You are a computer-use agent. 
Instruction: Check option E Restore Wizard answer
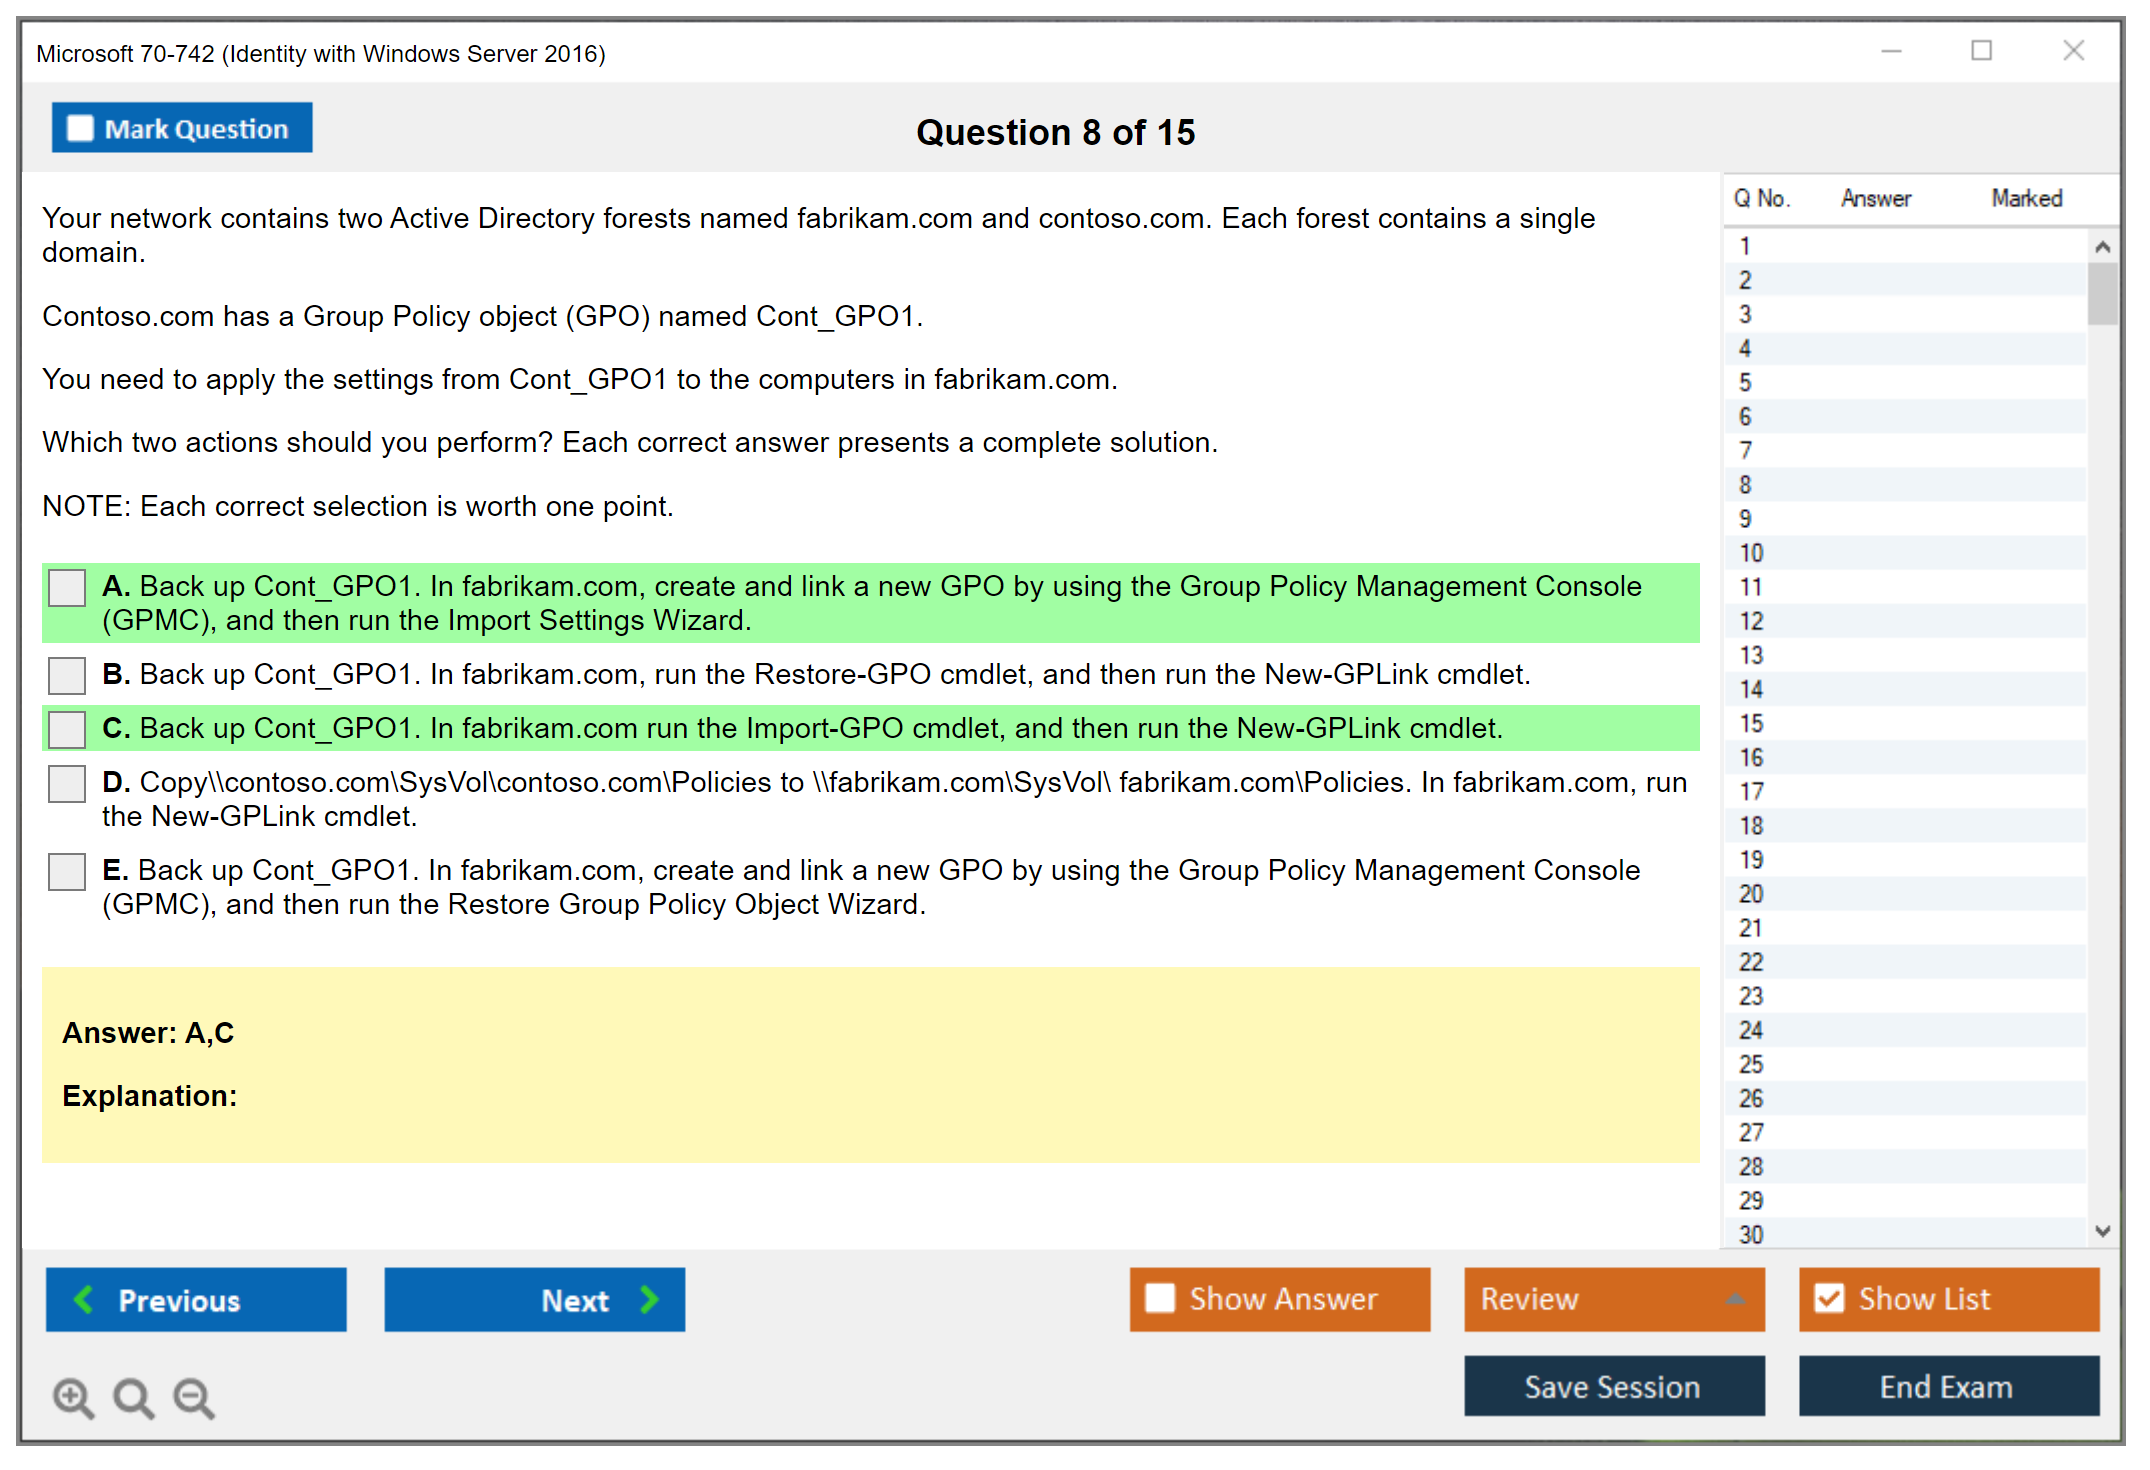pyautogui.click(x=67, y=871)
